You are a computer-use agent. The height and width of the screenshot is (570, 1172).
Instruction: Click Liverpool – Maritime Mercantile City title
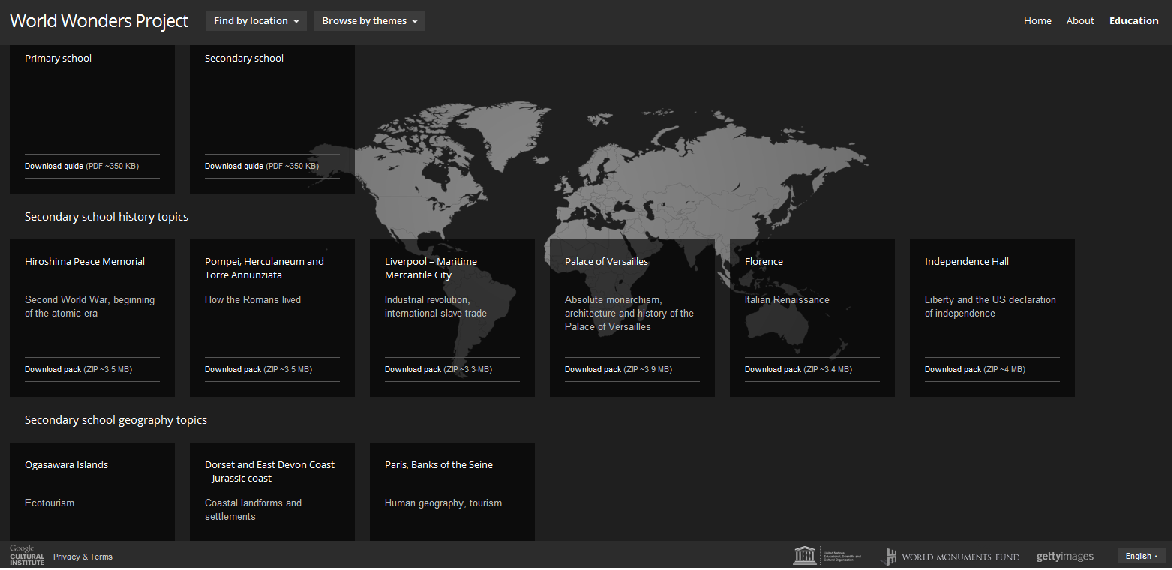pos(431,268)
